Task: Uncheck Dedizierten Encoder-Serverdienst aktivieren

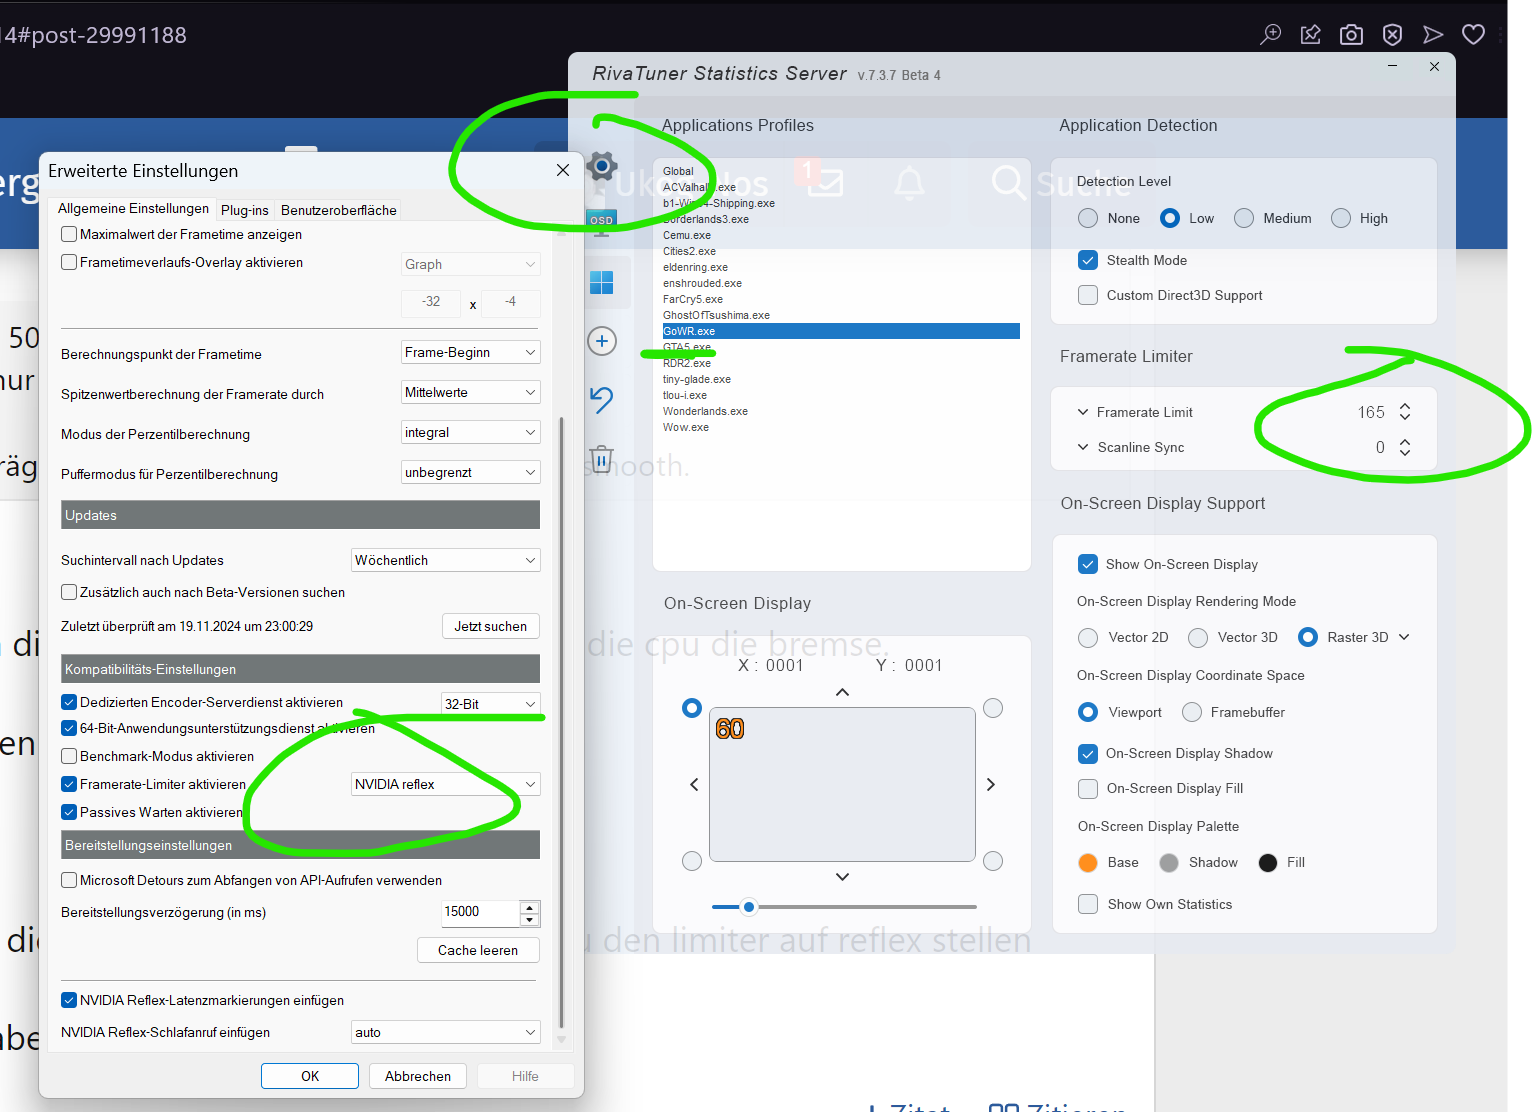Action: [69, 702]
